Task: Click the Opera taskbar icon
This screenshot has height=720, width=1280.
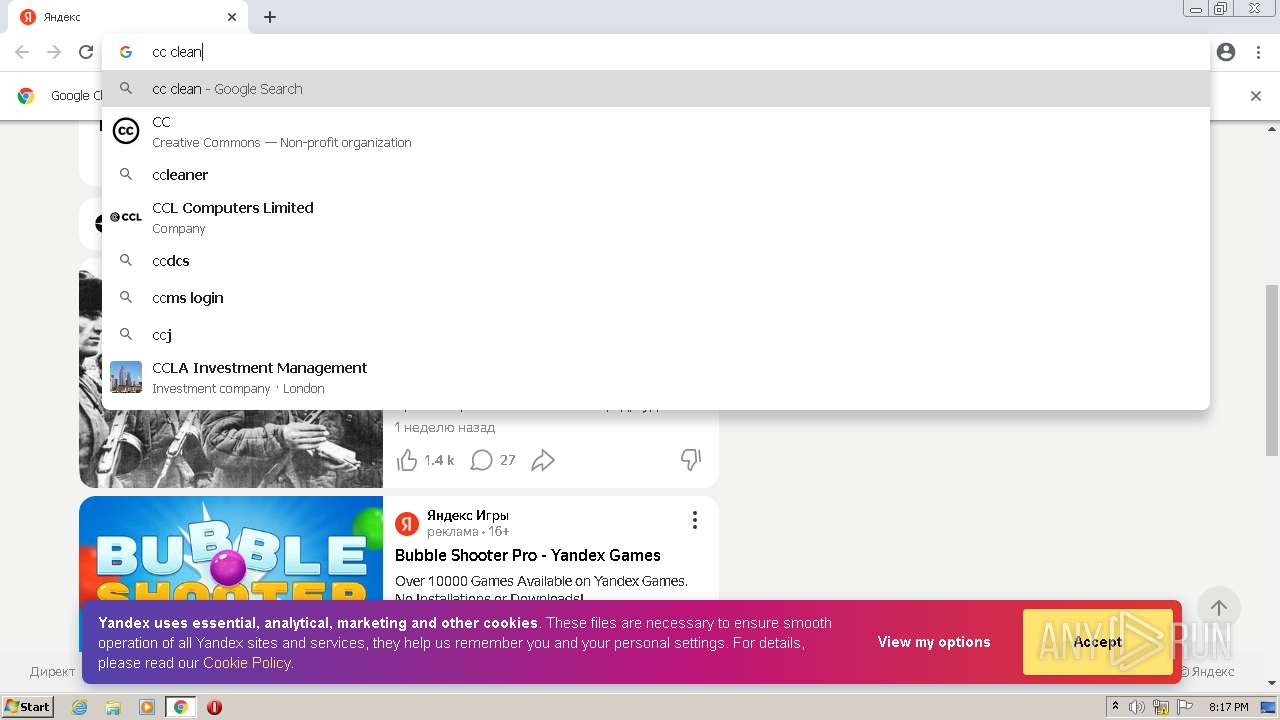Action: pyautogui.click(x=214, y=707)
